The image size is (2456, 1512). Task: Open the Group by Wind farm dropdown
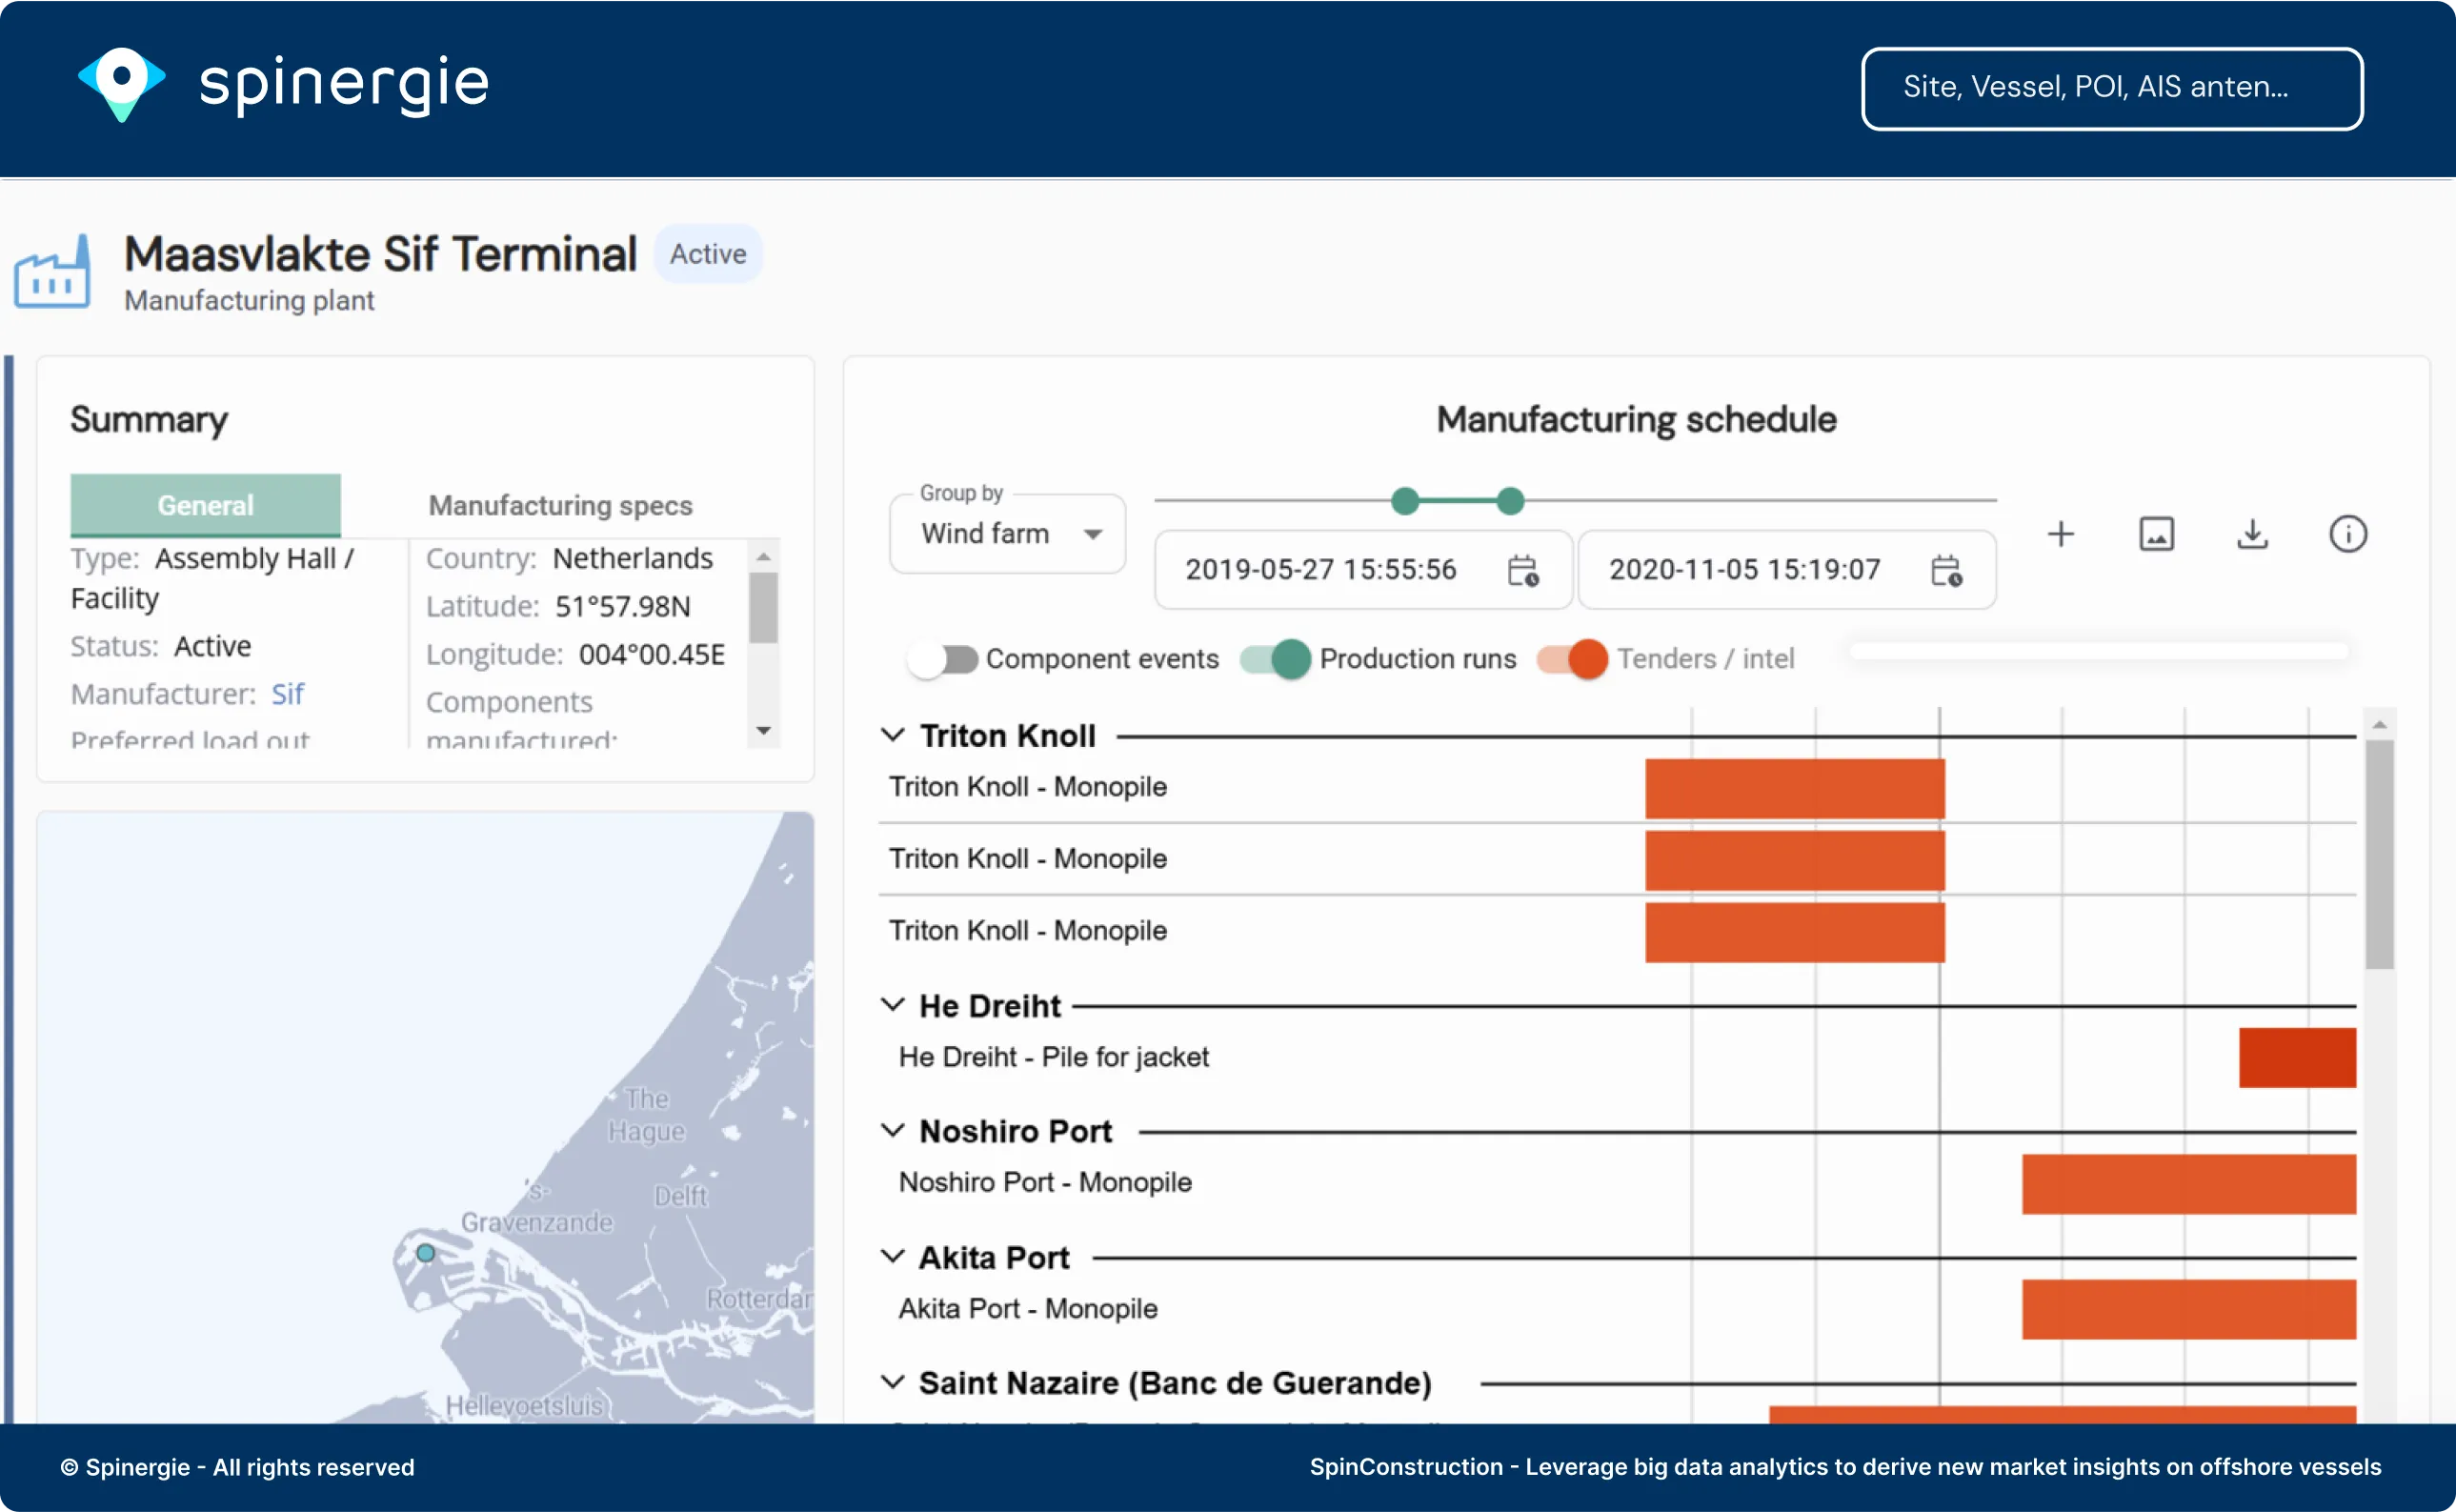(1007, 534)
